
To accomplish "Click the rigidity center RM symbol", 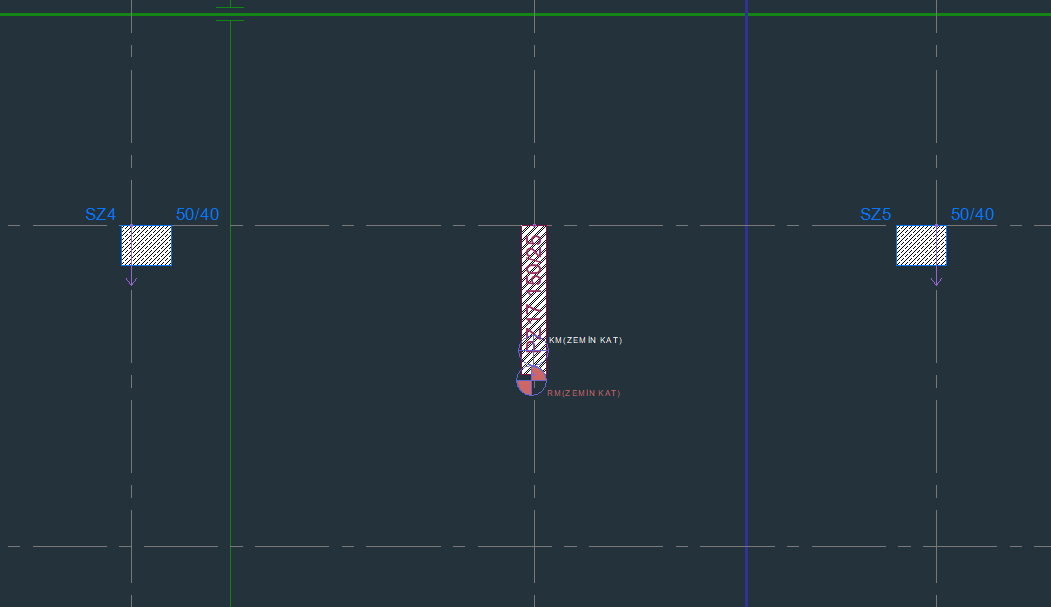I will coord(531,381).
